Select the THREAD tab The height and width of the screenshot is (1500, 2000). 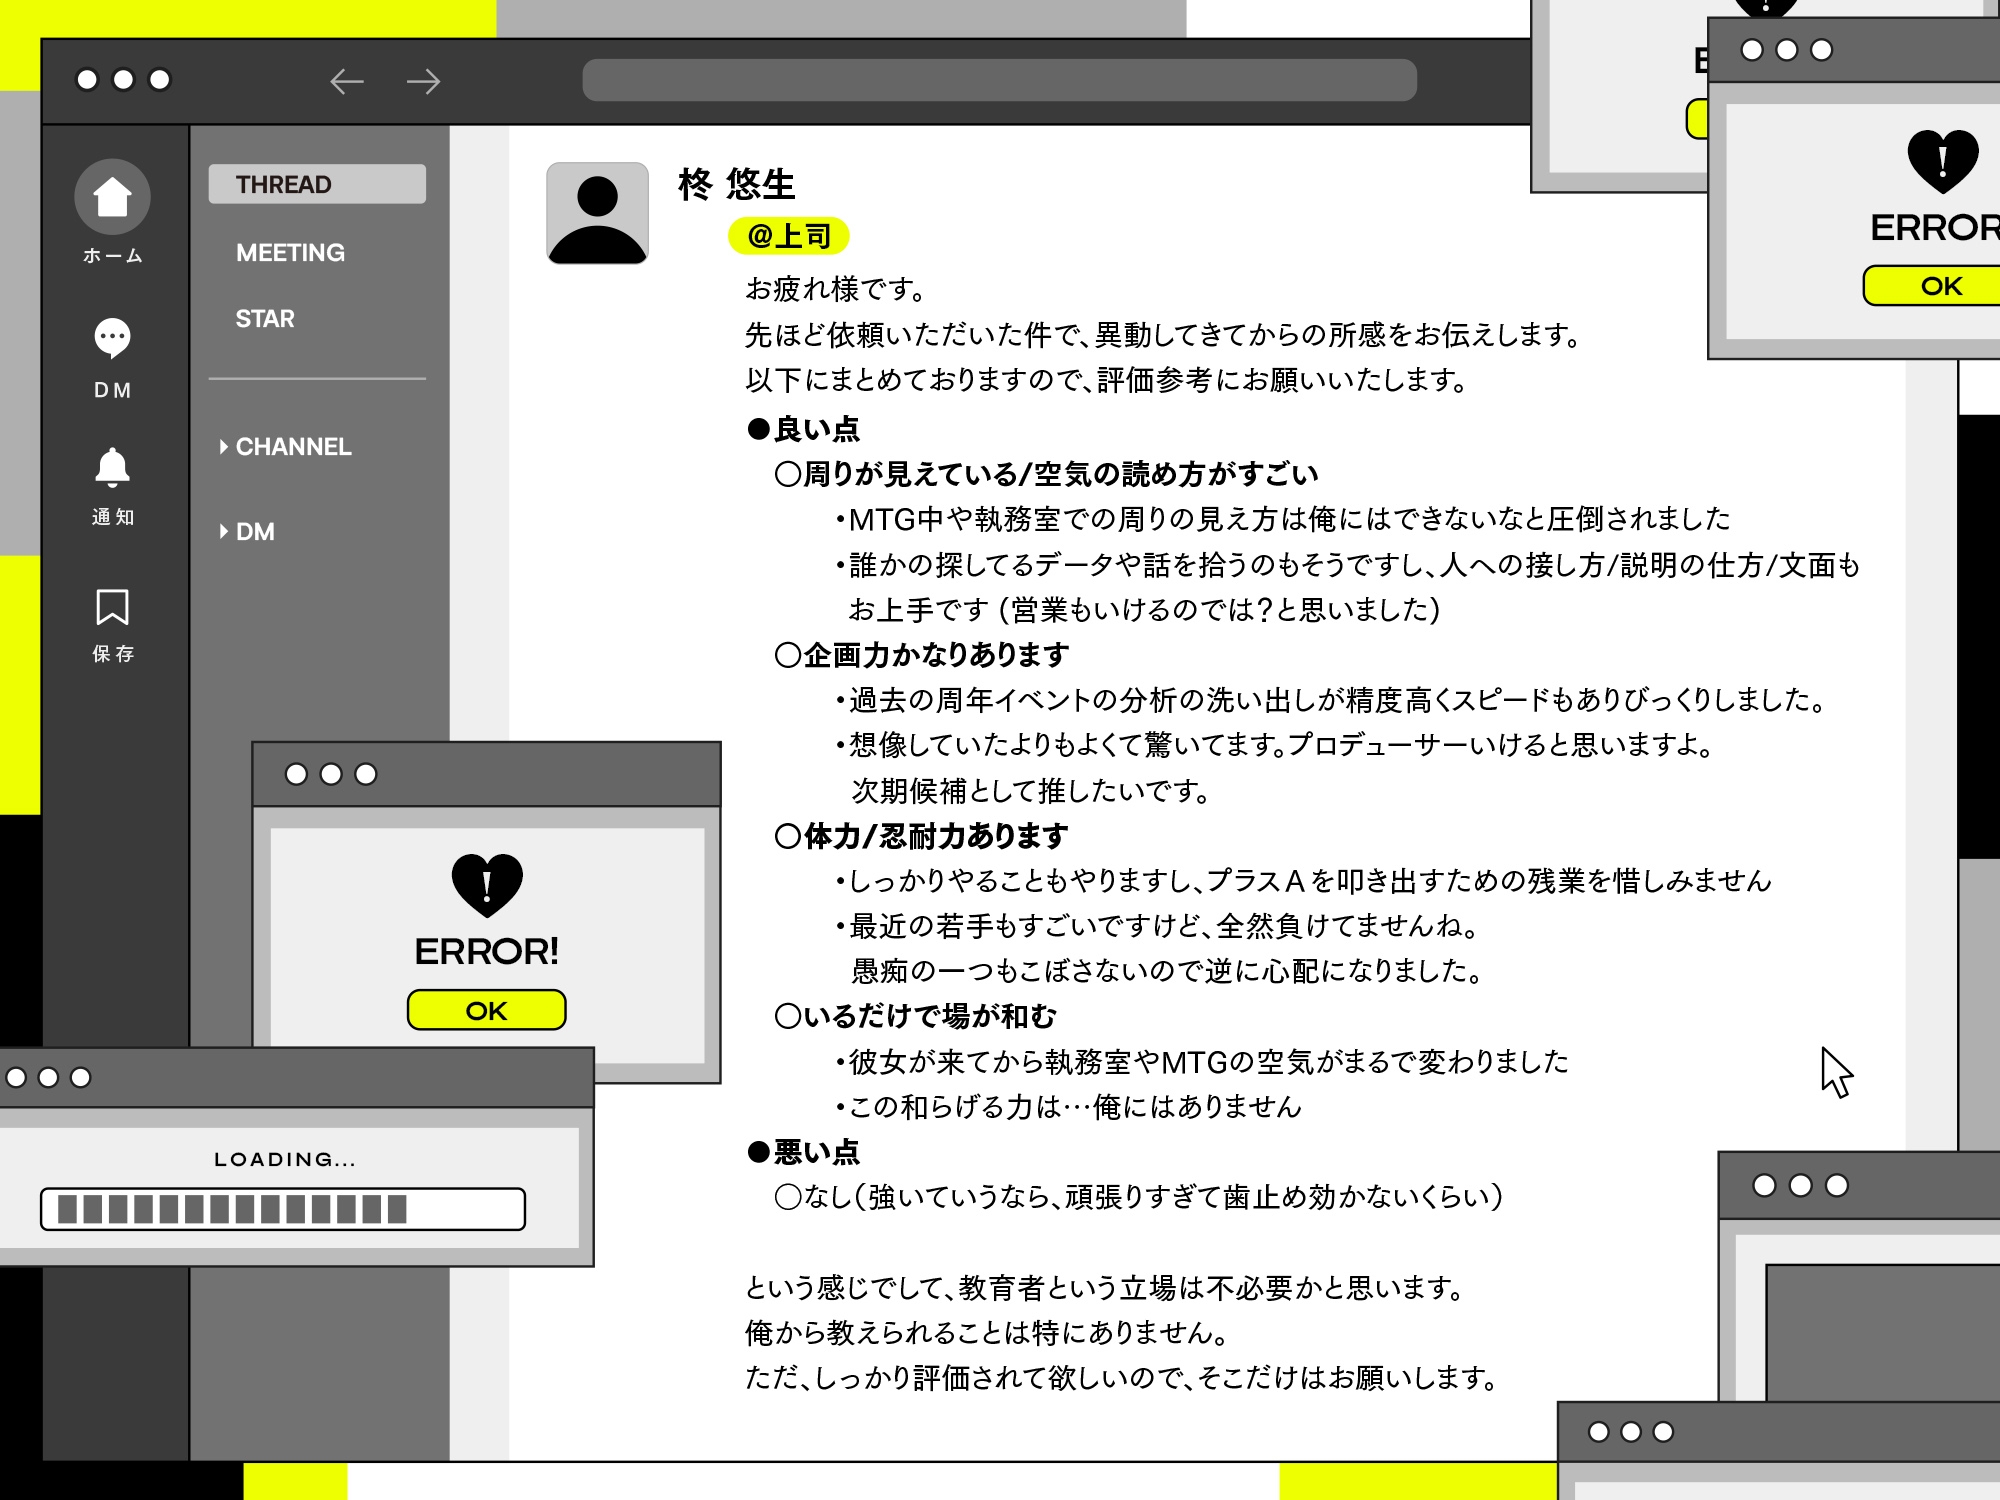click(283, 184)
